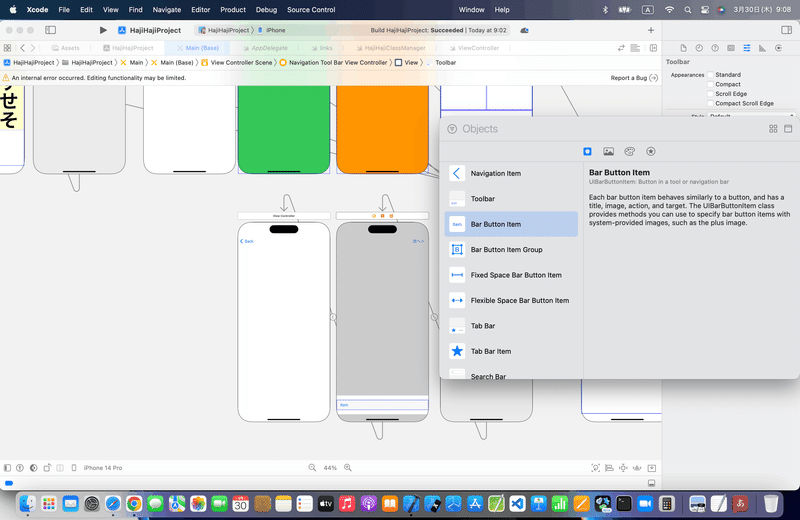Open the Size inspector
This screenshot has height=520, width=800.
tap(762, 48)
